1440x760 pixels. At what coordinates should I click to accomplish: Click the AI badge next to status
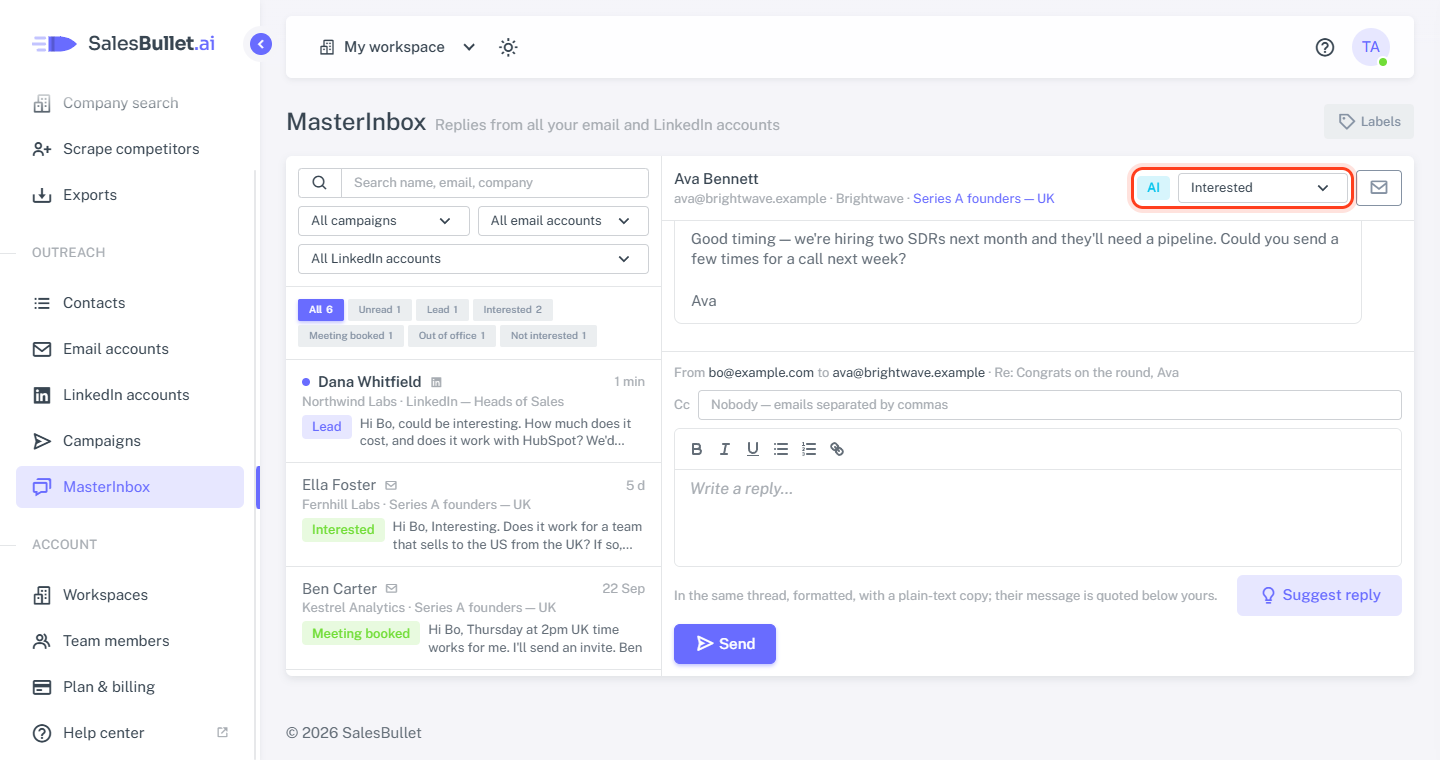click(x=1153, y=187)
